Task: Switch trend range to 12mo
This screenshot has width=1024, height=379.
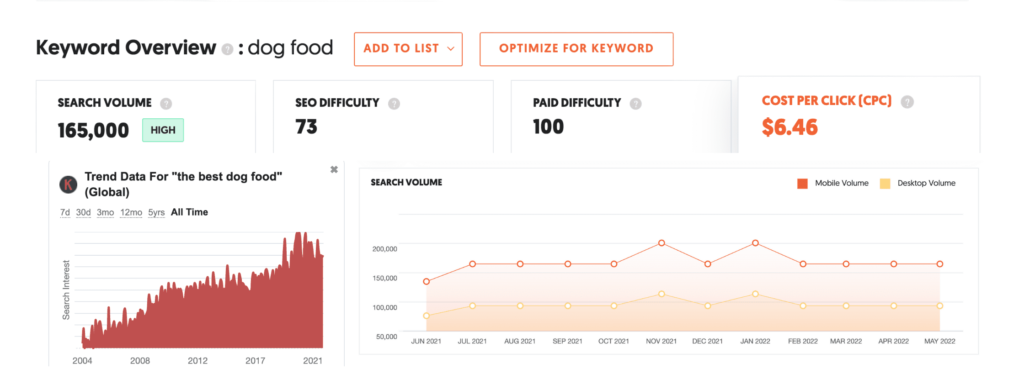Action: tap(131, 212)
